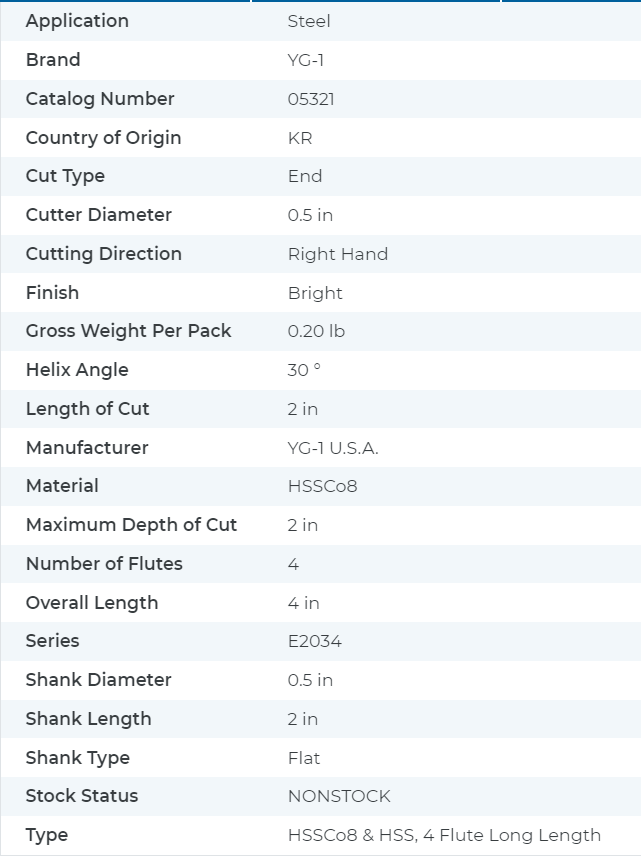The width and height of the screenshot is (641, 865).
Task: Select the Steel application value
Action: click(x=309, y=21)
